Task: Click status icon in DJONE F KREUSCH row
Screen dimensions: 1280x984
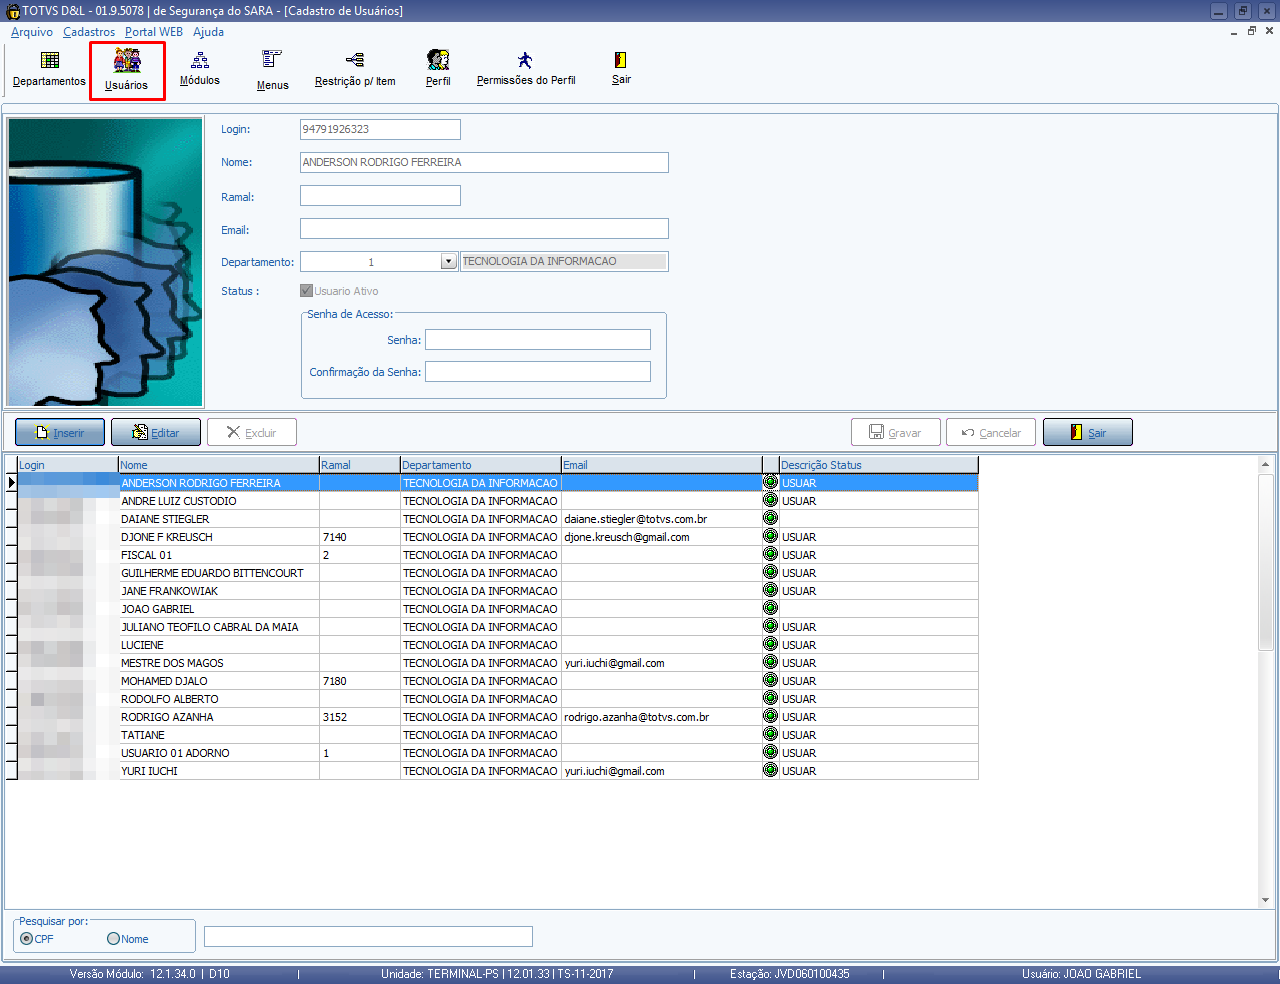Action: (770, 536)
